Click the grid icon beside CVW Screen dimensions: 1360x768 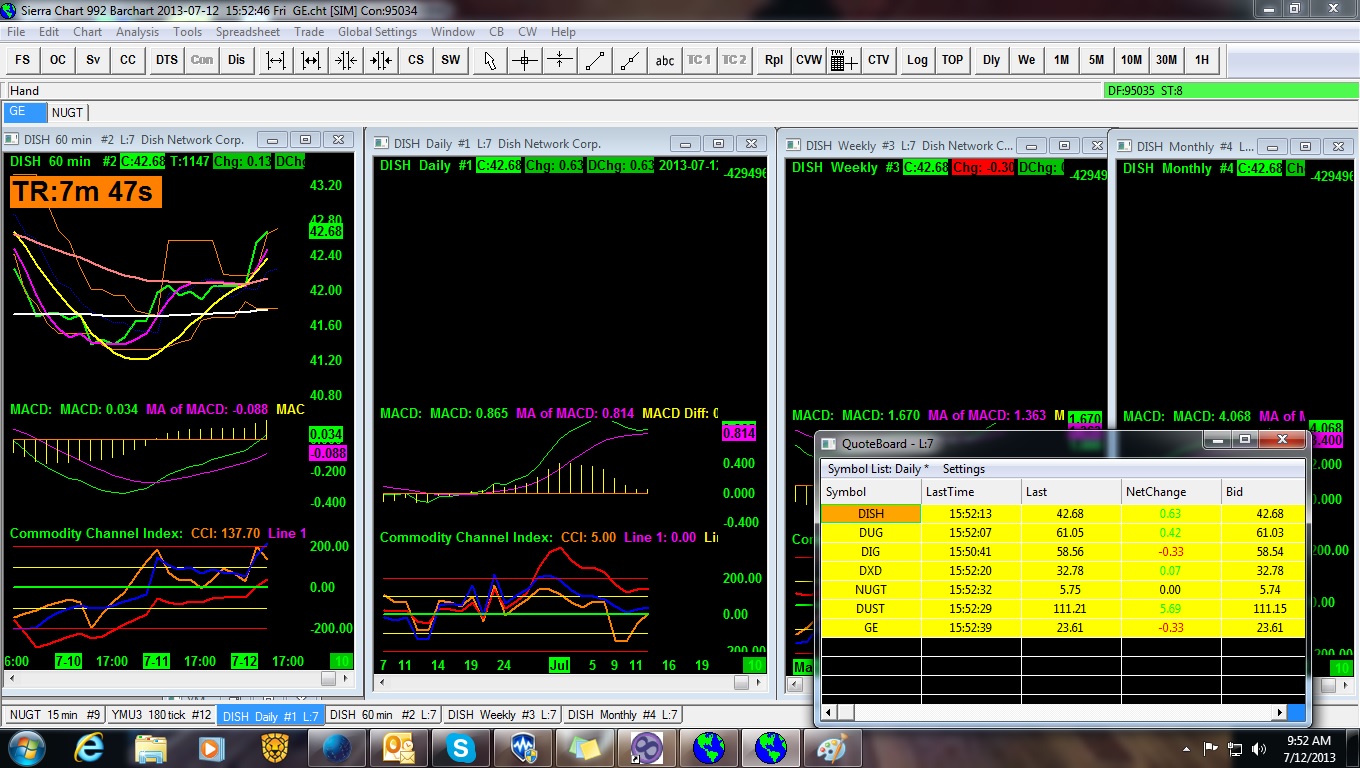point(843,60)
